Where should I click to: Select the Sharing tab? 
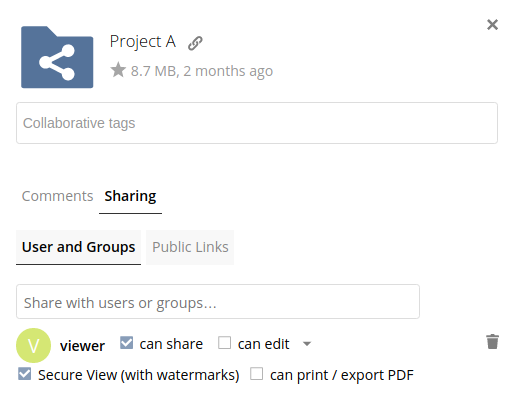(130, 197)
